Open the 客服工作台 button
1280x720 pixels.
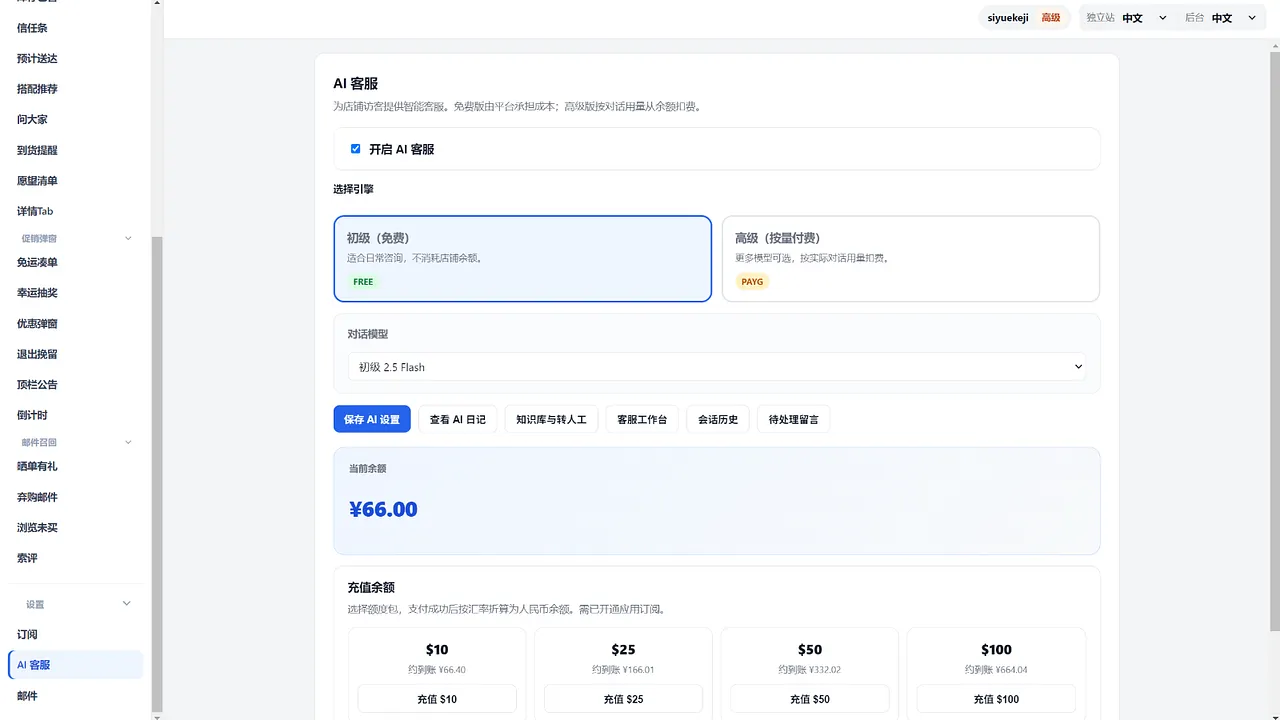click(x=642, y=420)
